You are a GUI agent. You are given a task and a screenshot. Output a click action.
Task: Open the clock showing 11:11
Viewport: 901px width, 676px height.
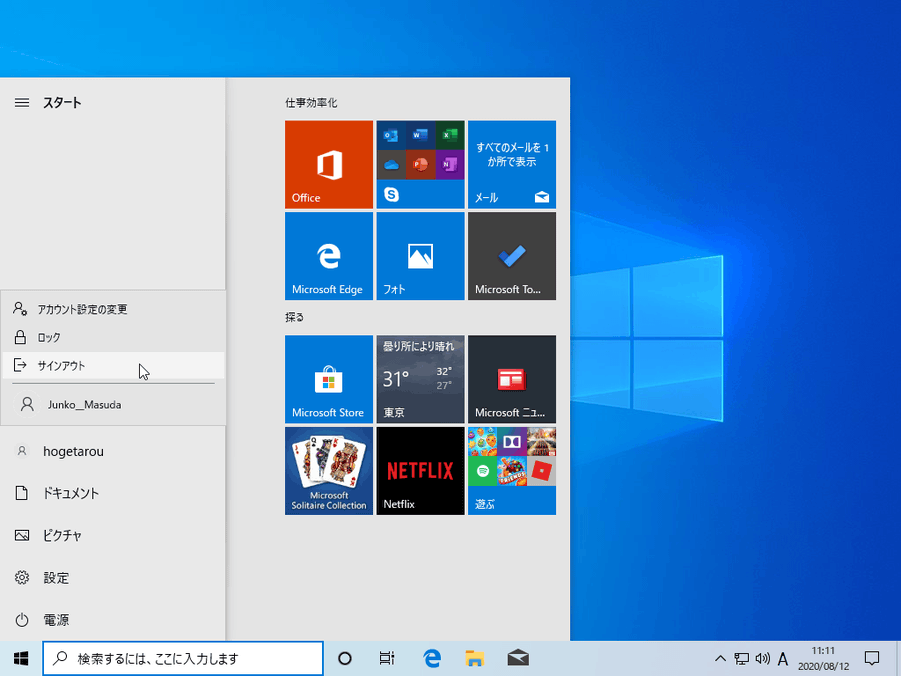tap(823, 659)
